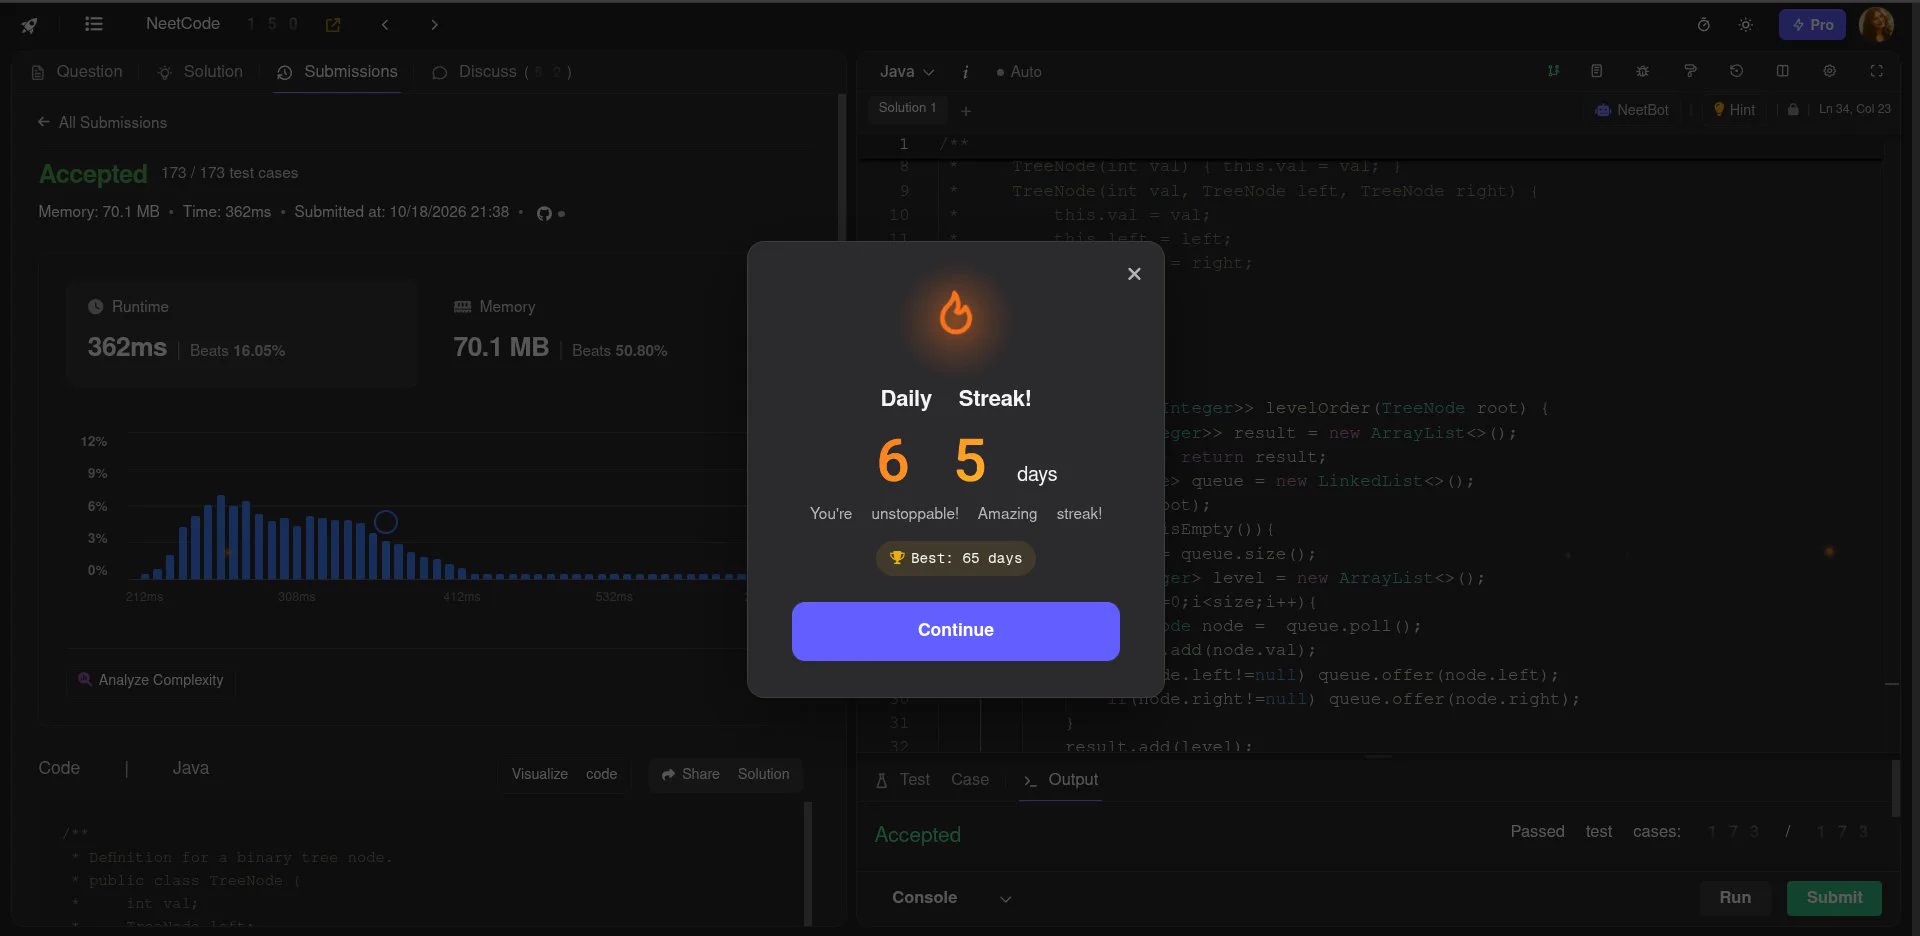Click the Best: 65 days trophy badge
The height and width of the screenshot is (936, 1920).
(955, 558)
